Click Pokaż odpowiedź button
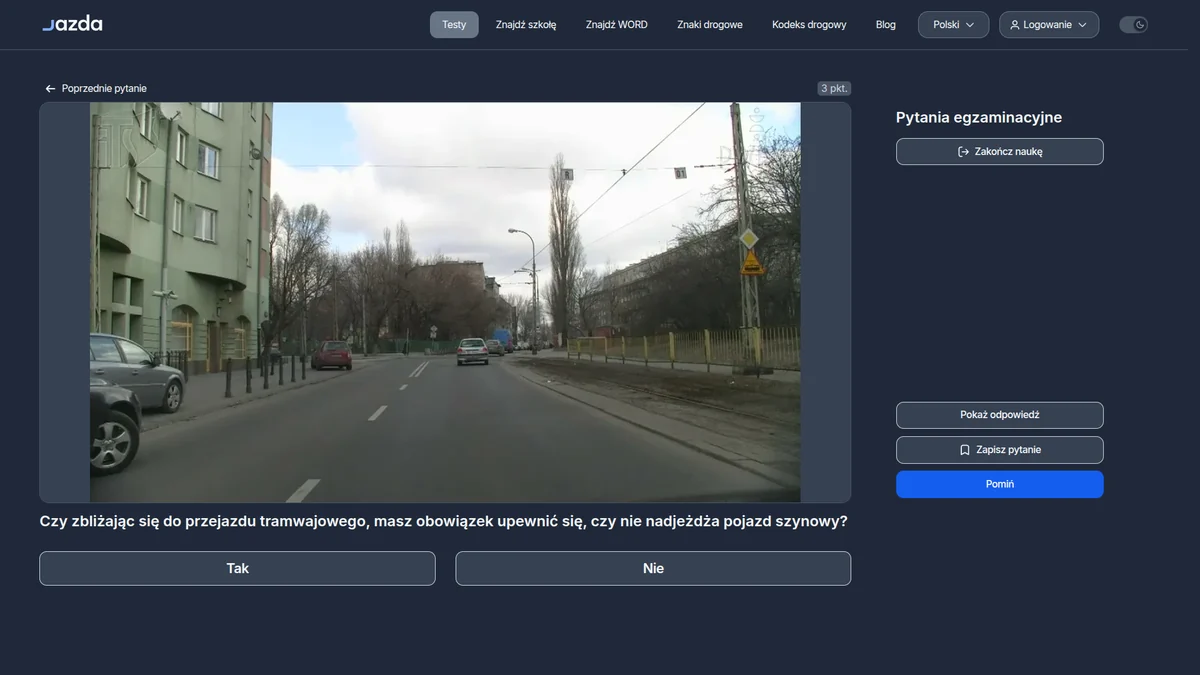This screenshot has width=1200, height=675. (x=1000, y=415)
